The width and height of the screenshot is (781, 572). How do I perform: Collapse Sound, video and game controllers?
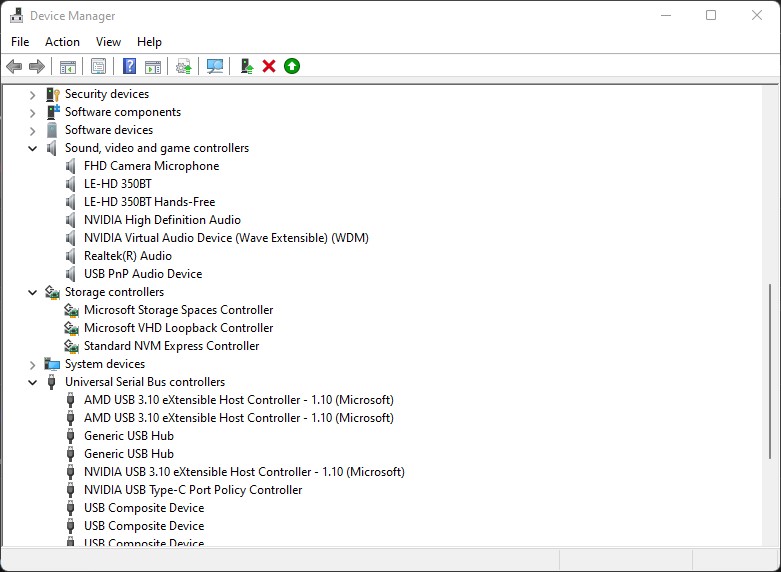pos(33,148)
